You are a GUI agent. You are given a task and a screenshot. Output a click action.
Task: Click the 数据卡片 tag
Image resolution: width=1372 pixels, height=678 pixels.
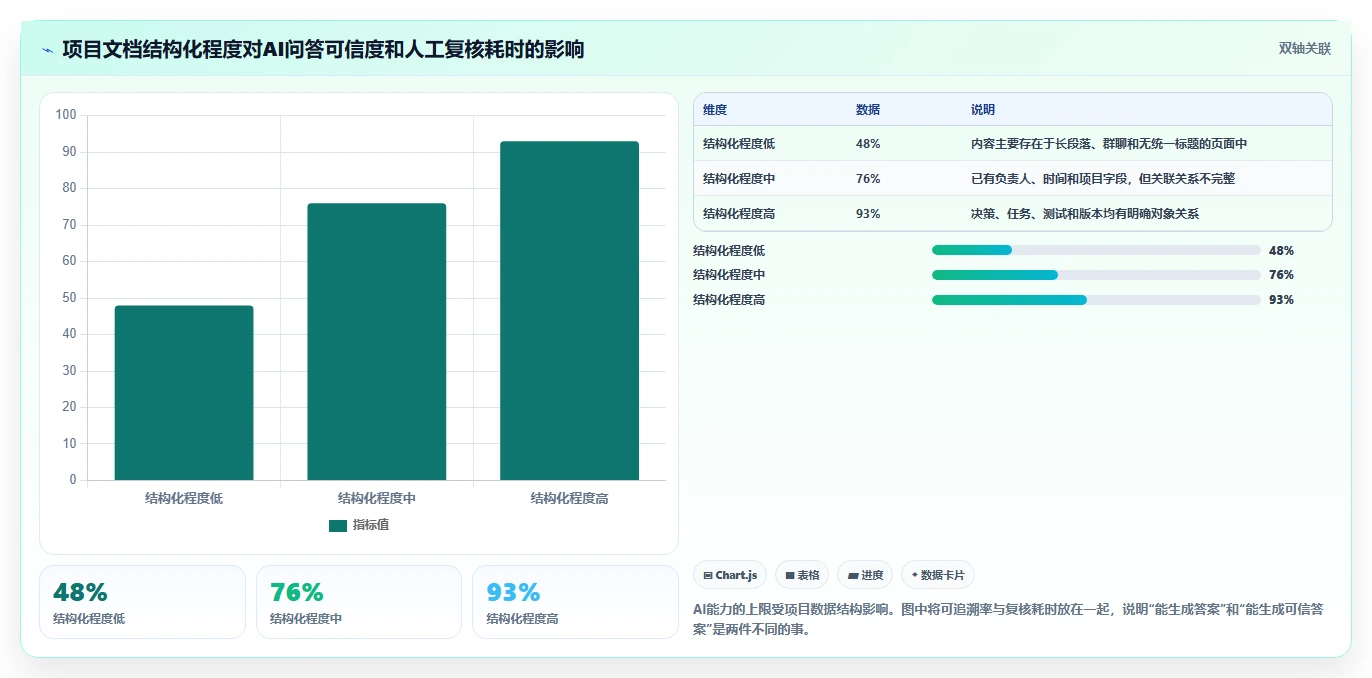click(938, 575)
